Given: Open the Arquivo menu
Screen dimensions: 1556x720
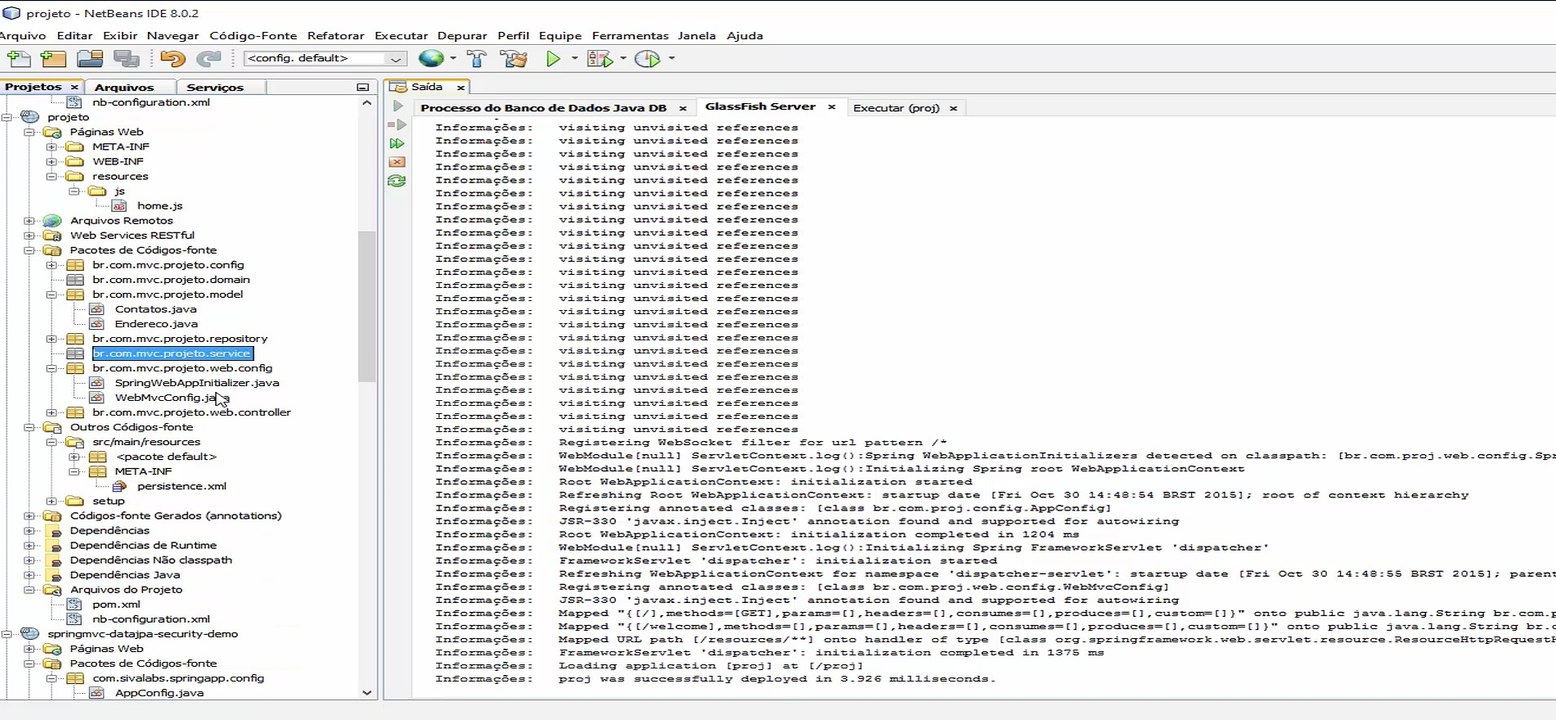Looking at the screenshot, I should (x=23, y=36).
